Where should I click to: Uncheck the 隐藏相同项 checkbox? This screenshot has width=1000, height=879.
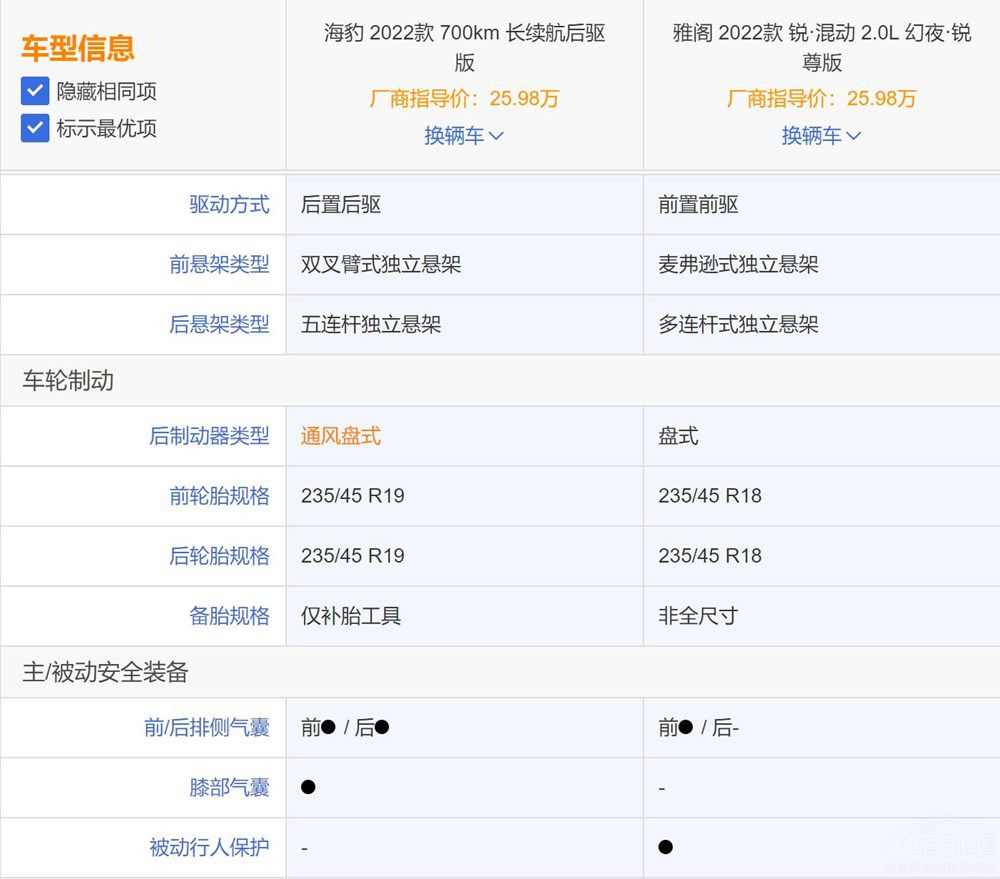coord(35,92)
